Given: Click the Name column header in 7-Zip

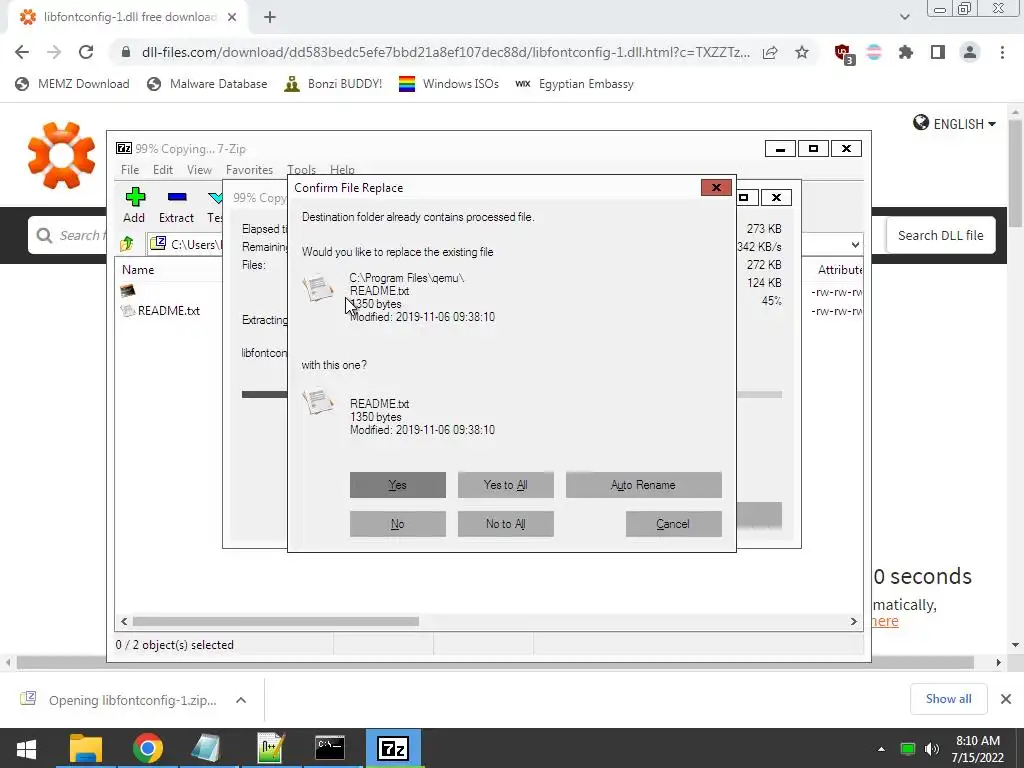Looking at the screenshot, I should 138,270.
